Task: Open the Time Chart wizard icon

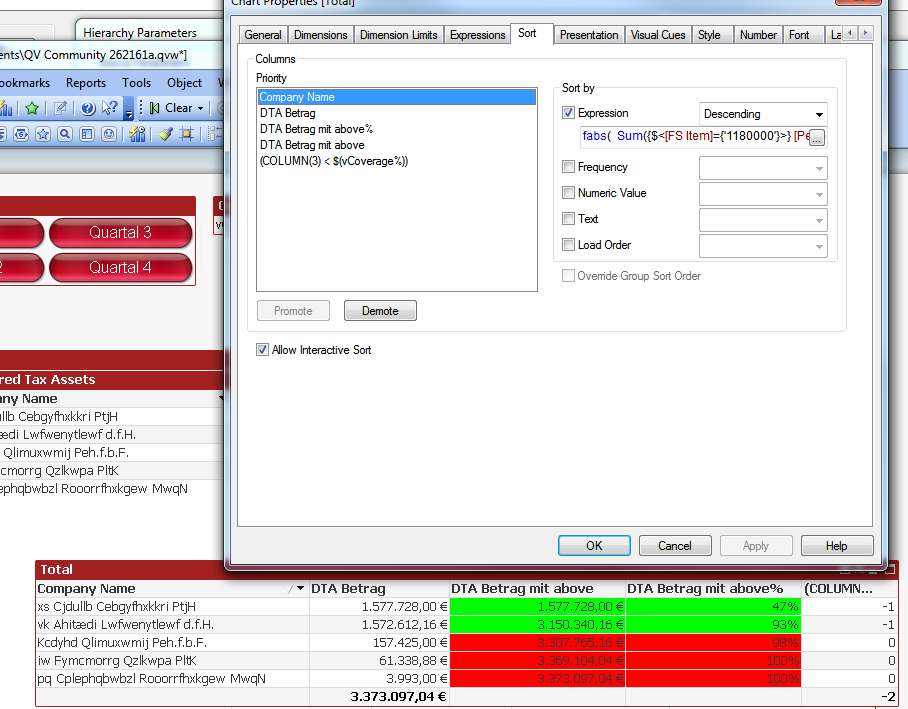Action: pos(137,134)
